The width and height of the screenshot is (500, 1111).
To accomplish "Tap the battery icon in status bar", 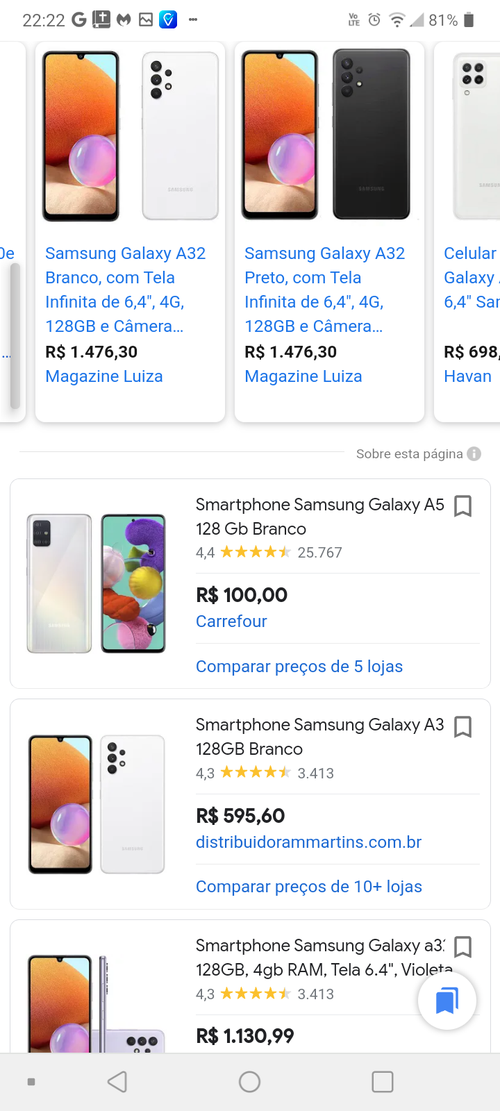I will [468, 20].
